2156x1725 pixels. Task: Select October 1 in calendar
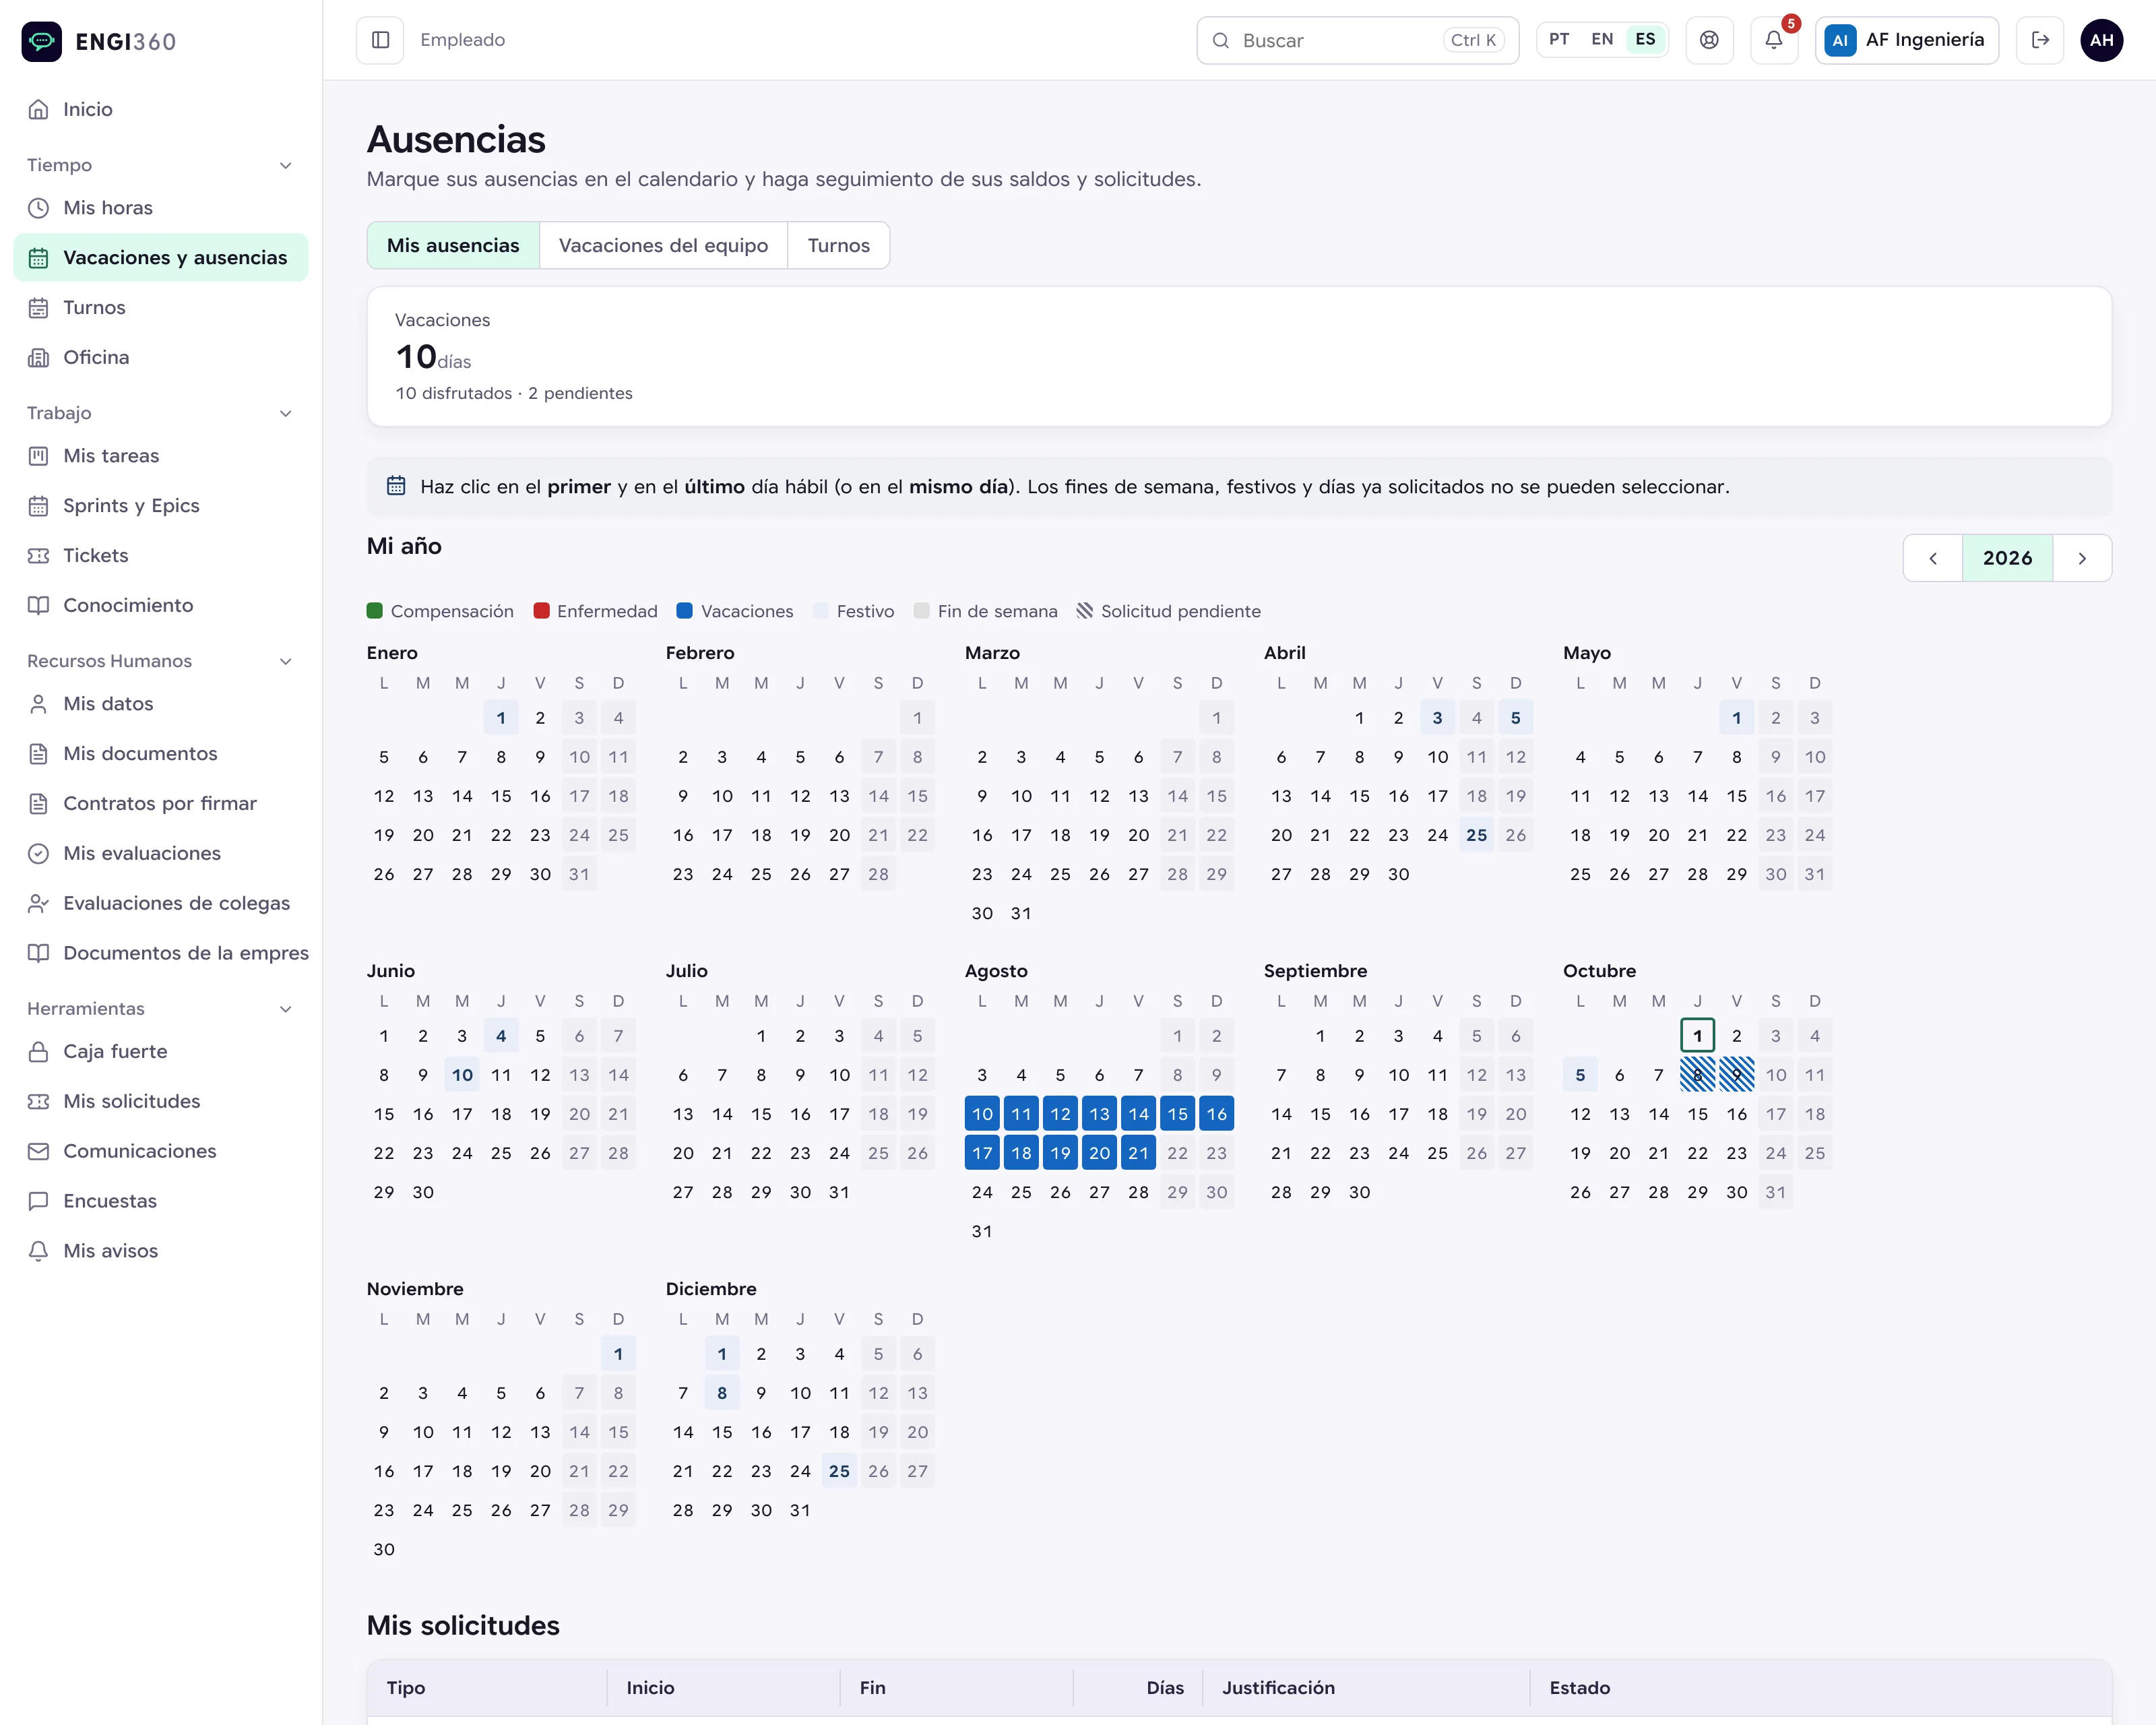click(1697, 1036)
